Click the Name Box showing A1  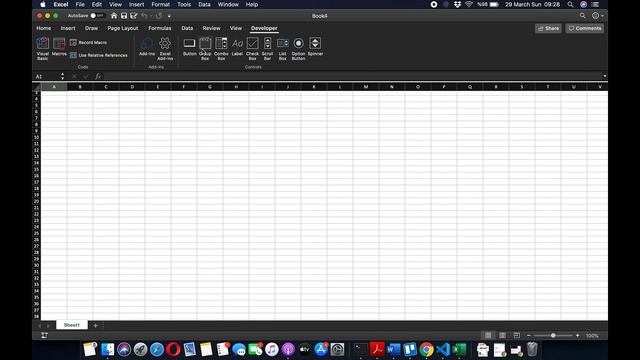[46, 76]
